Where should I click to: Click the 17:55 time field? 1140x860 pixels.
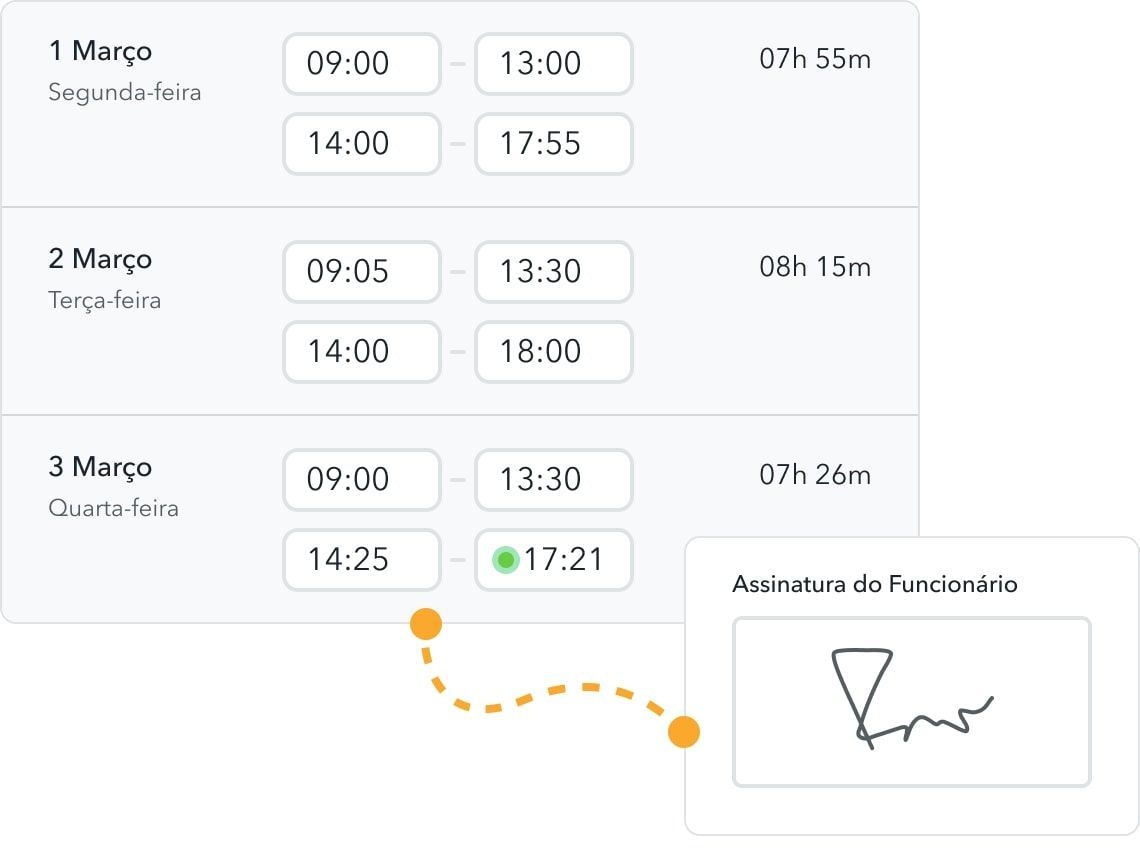point(554,144)
